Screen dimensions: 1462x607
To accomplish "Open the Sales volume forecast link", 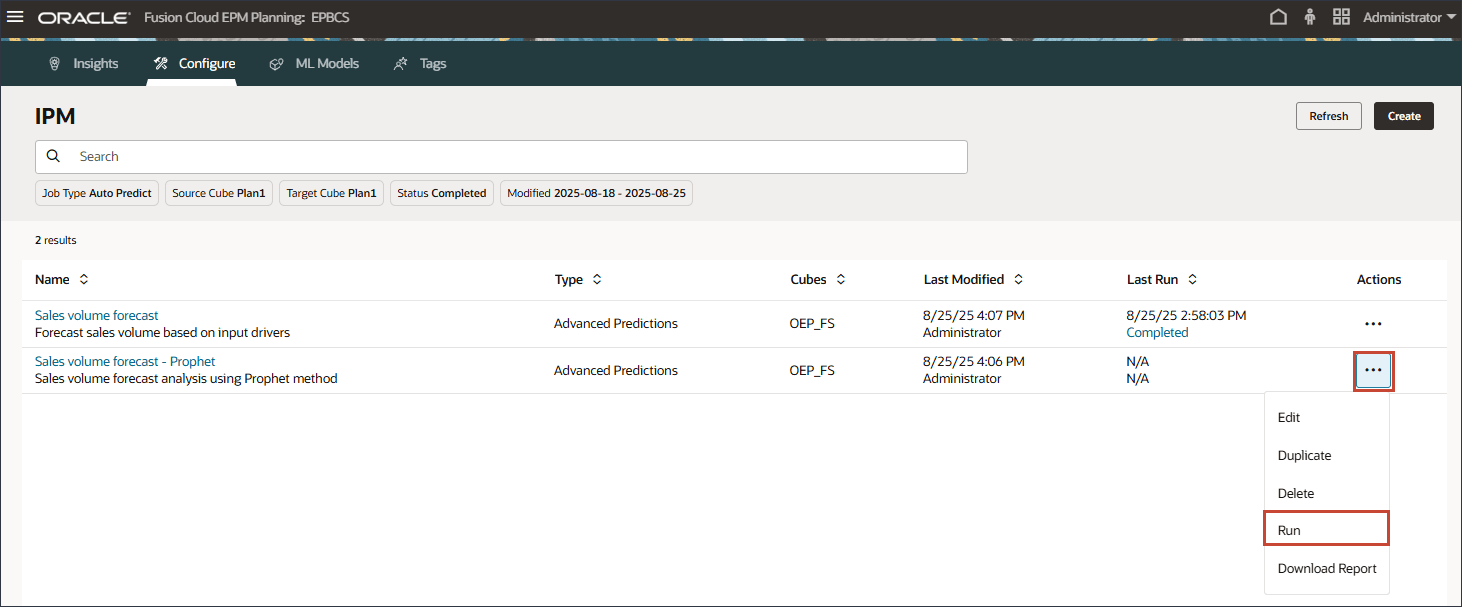I will click(97, 315).
